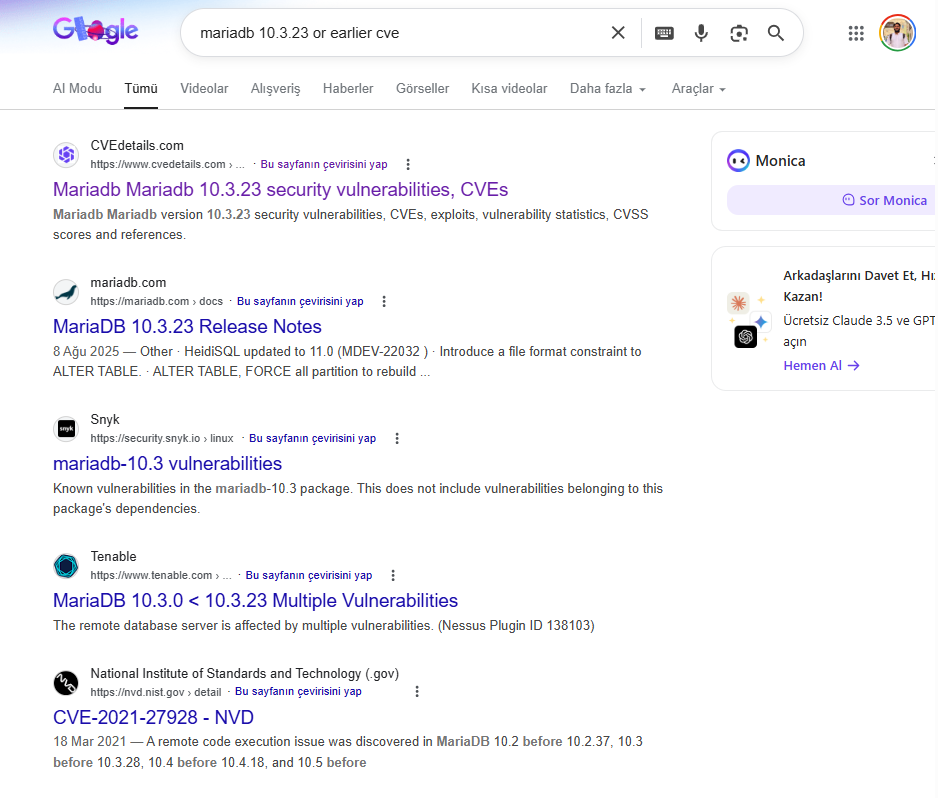Translate the Snyk page link

coord(312,438)
